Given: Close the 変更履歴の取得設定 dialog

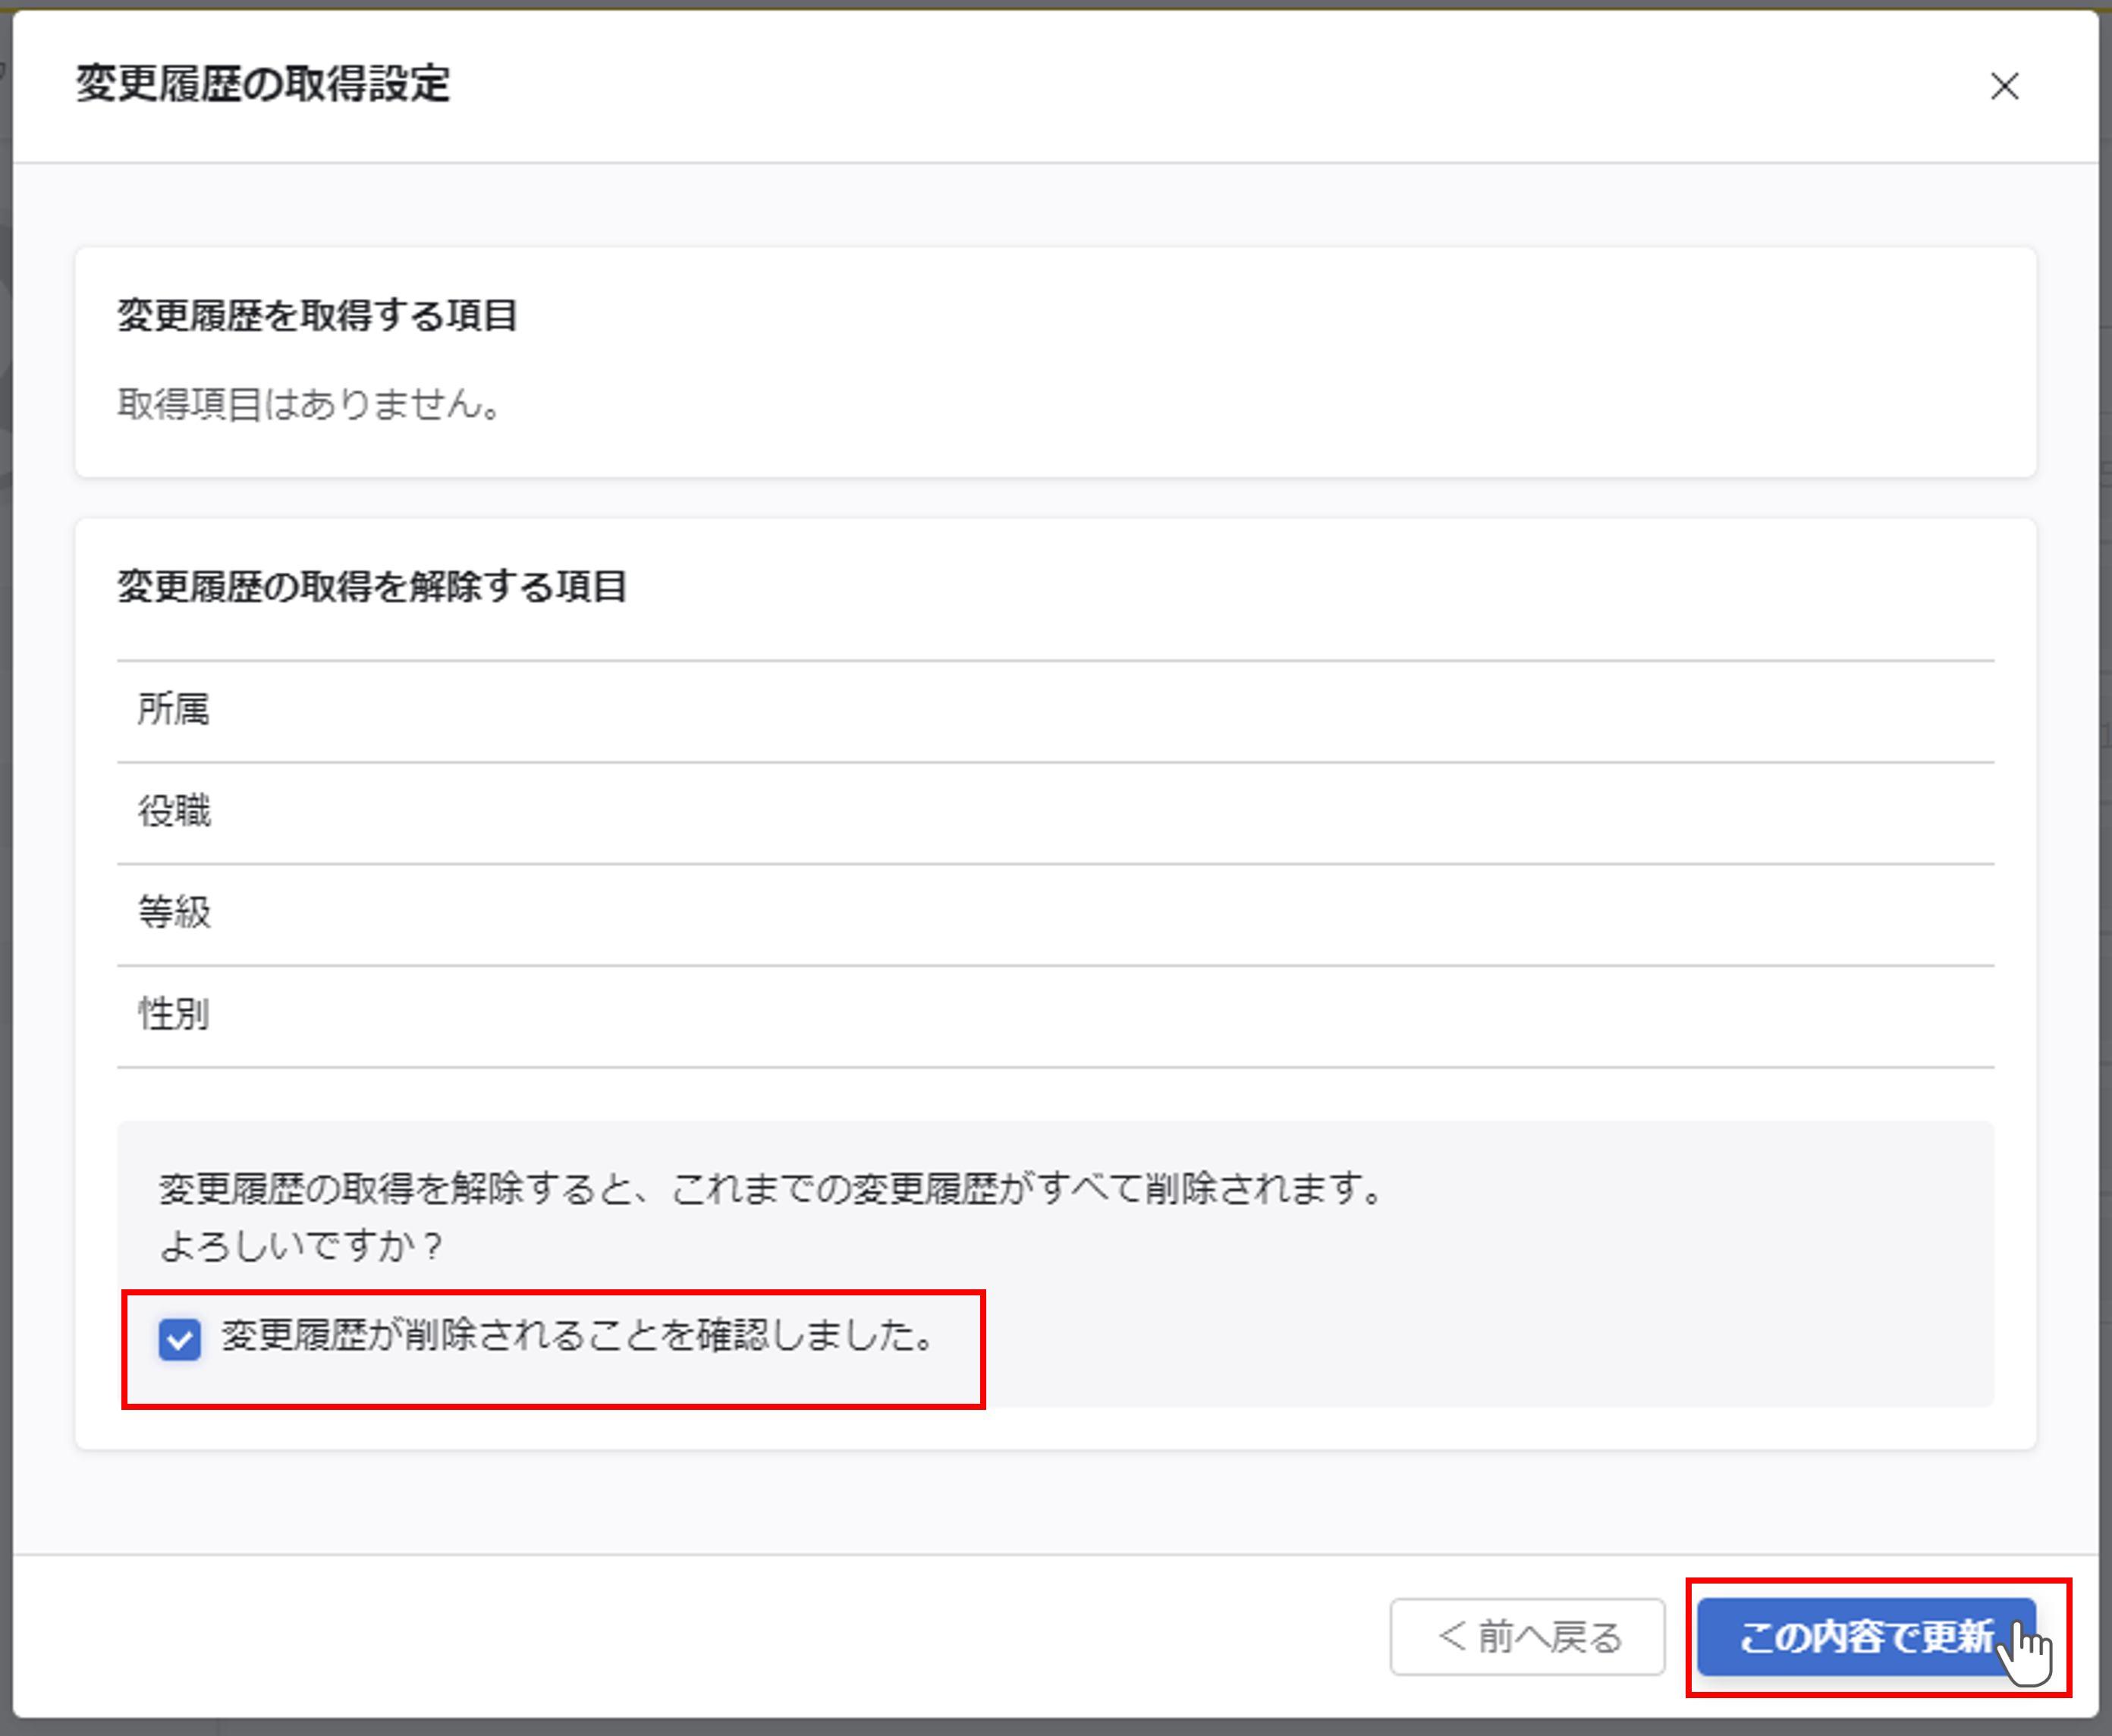Looking at the screenshot, I should click(x=2004, y=86).
